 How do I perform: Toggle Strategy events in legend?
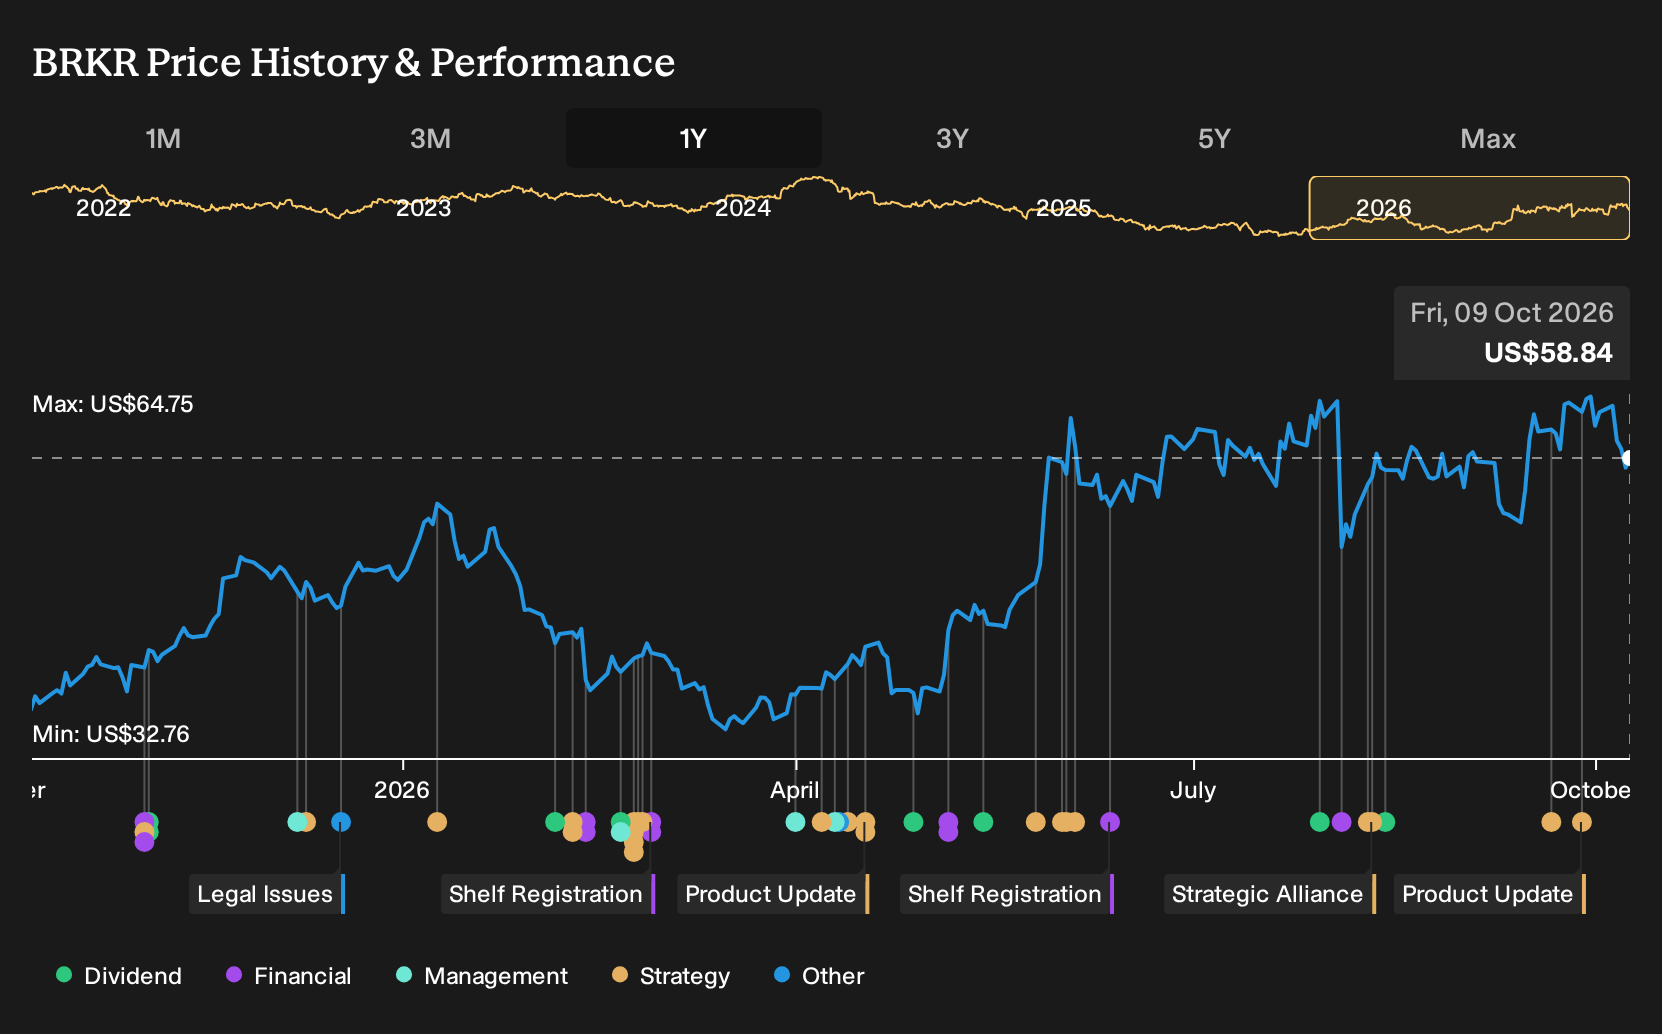pos(671,976)
